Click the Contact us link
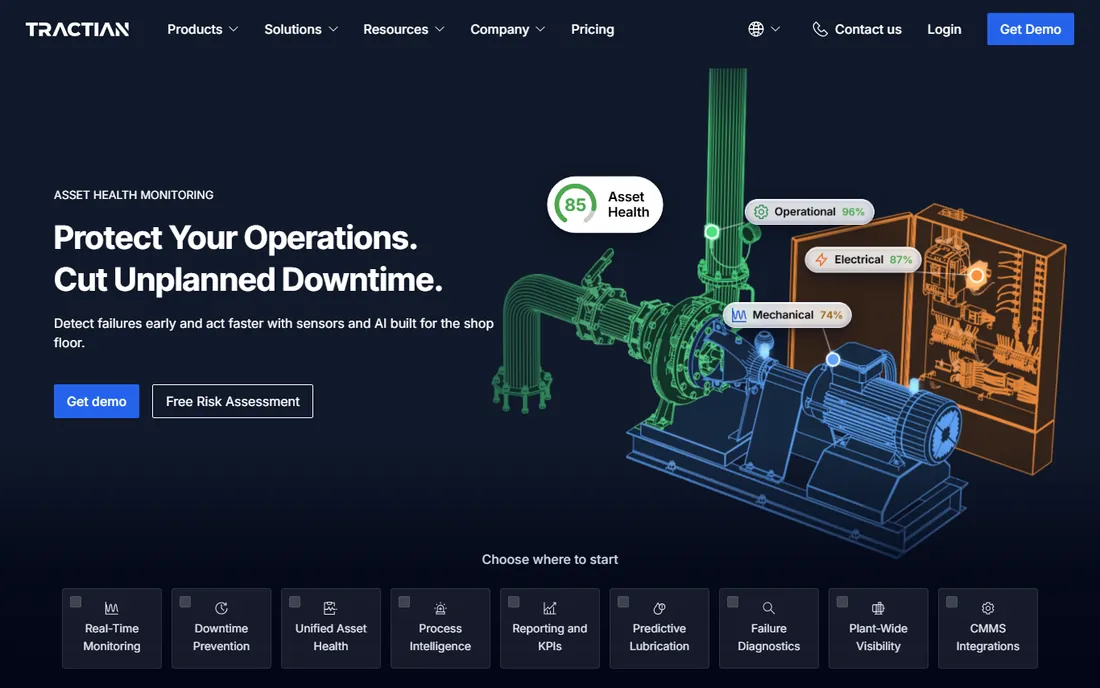Image resolution: width=1100 pixels, height=688 pixels. tap(857, 29)
